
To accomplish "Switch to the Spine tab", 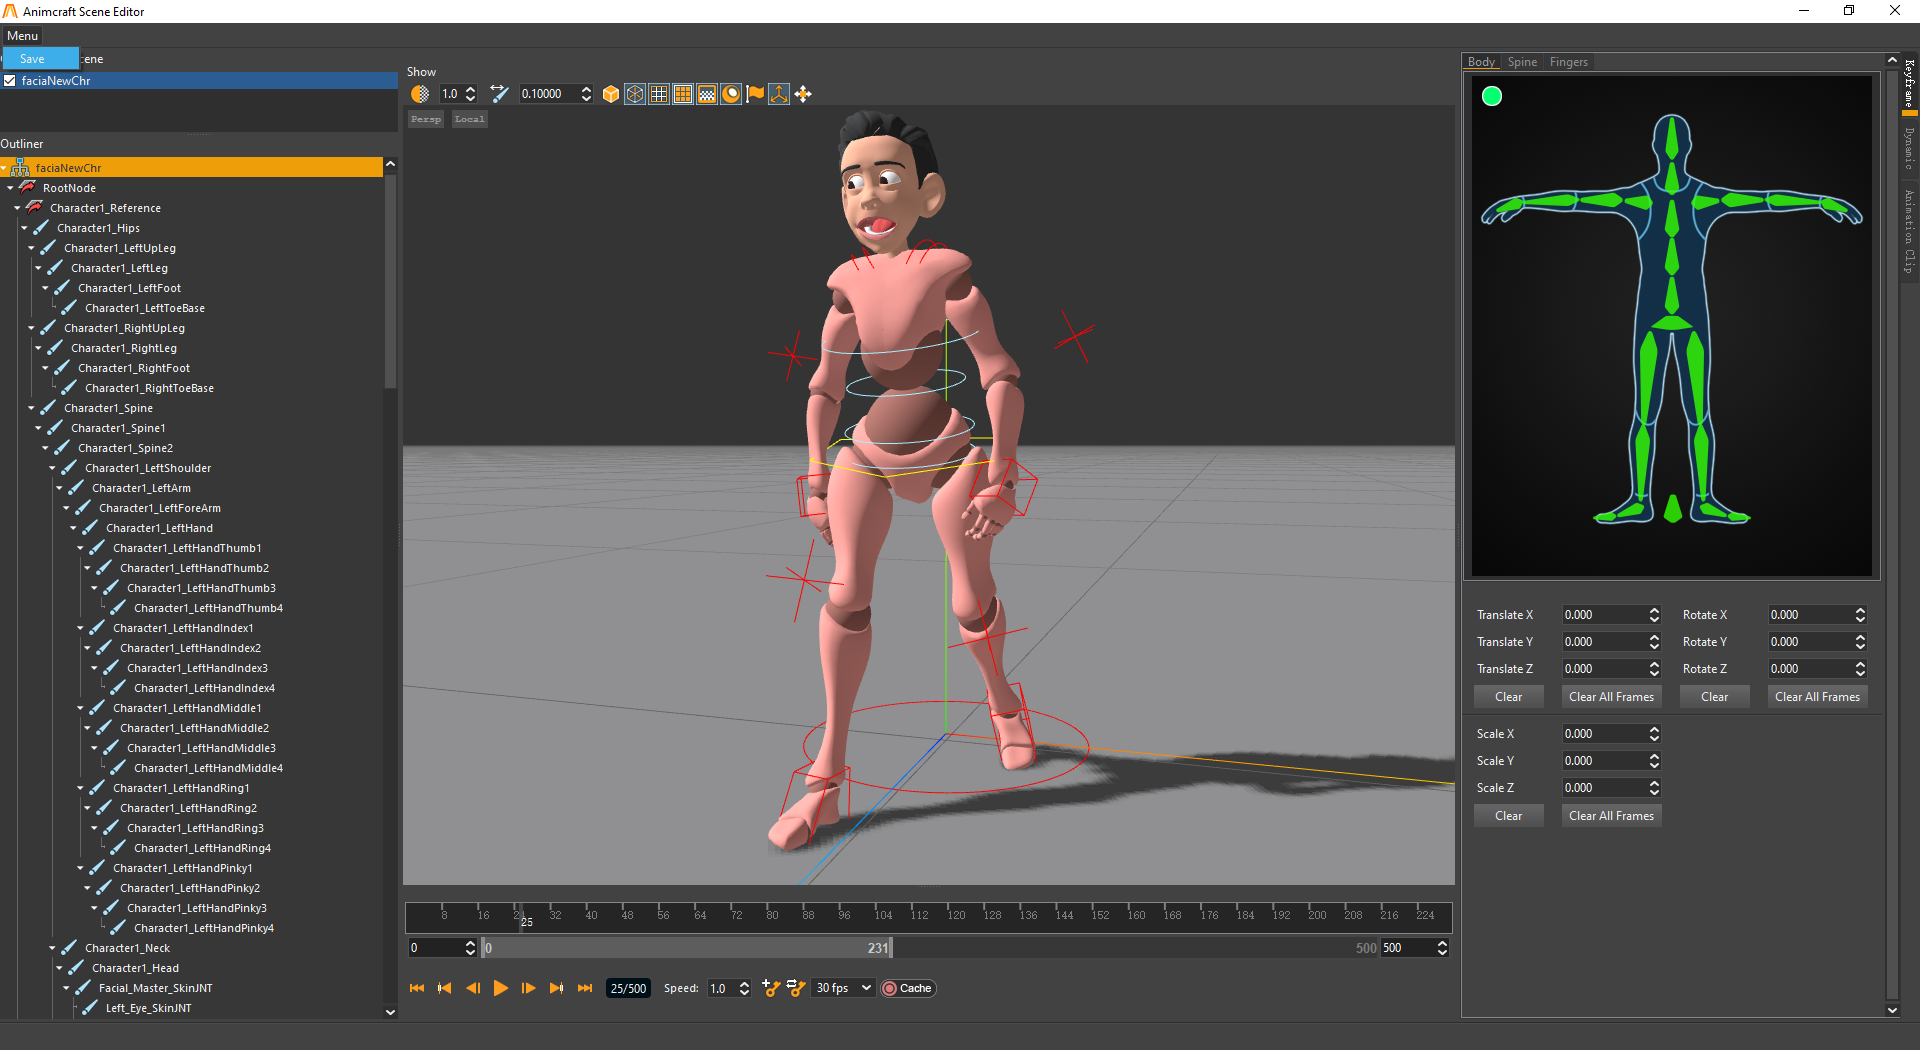I will tap(1522, 62).
